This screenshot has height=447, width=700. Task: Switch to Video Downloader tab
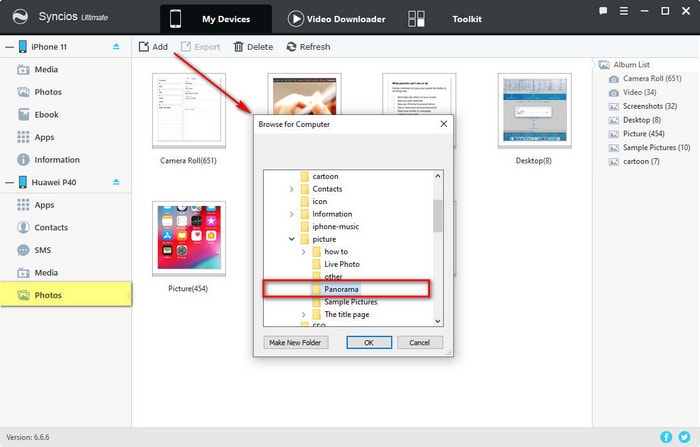(x=336, y=19)
